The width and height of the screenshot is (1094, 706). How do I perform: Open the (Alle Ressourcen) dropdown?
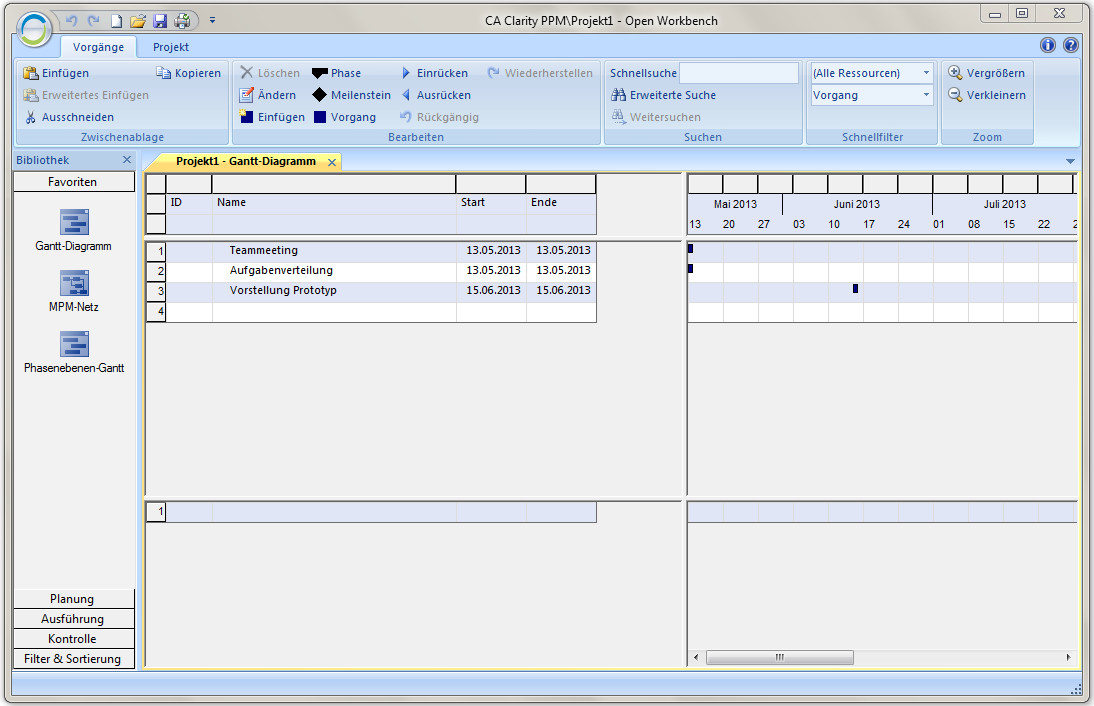click(x=871, y=73)
